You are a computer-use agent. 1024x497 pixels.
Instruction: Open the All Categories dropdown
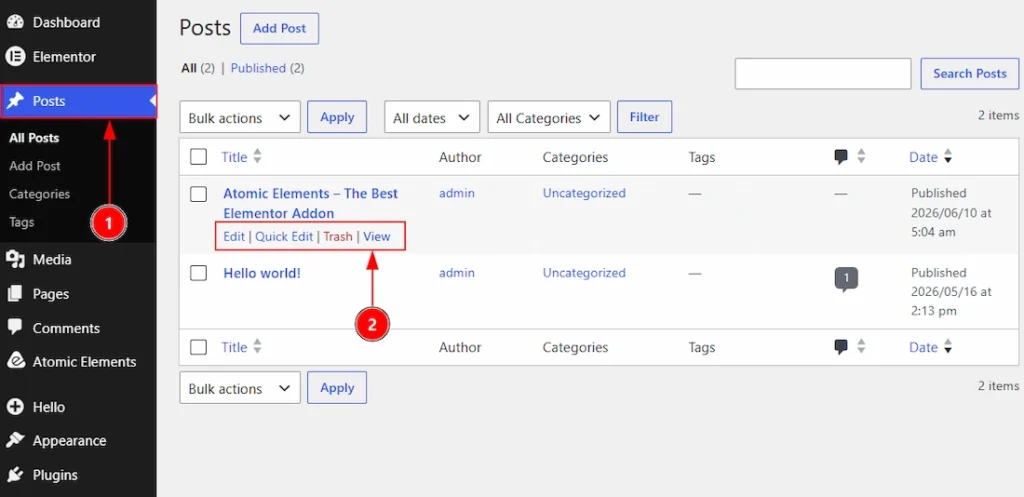[x=549, y=118]
